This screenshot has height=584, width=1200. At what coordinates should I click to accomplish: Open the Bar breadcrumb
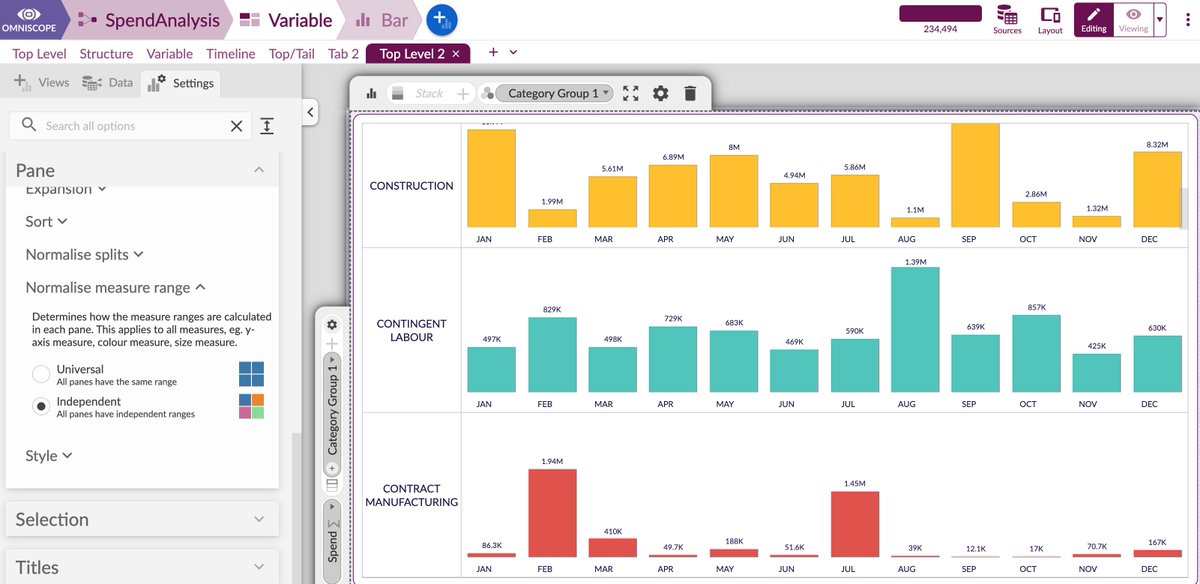coord(382,19)
